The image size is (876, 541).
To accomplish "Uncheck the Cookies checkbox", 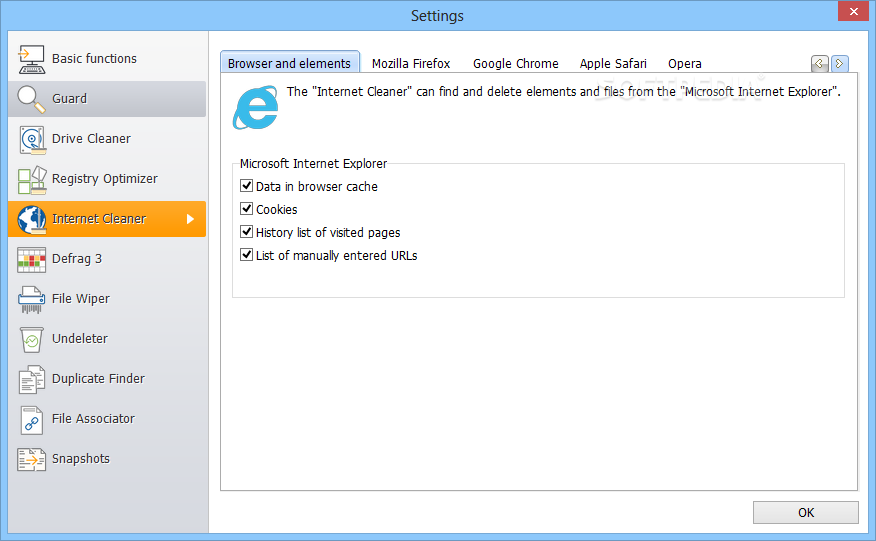I will (x=246, y=208).
